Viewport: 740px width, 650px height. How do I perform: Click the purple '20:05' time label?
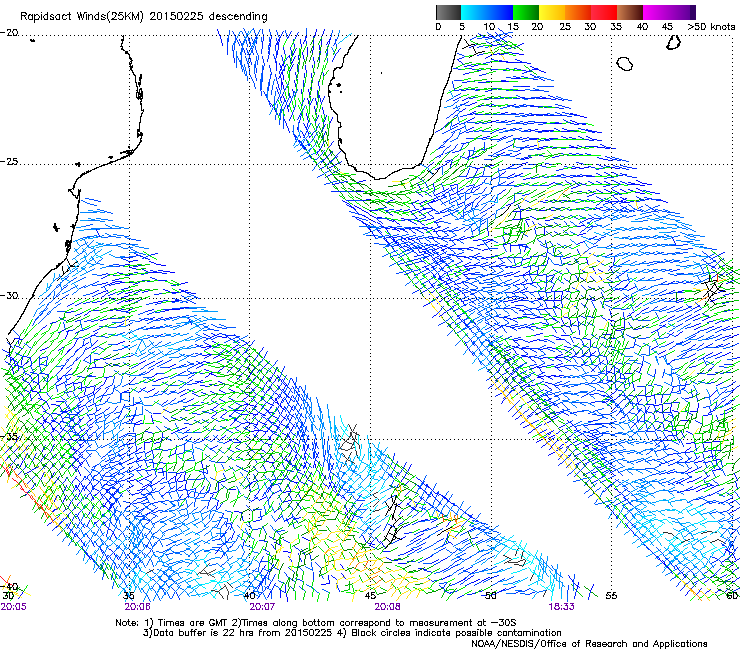click(x=14, y=607)
